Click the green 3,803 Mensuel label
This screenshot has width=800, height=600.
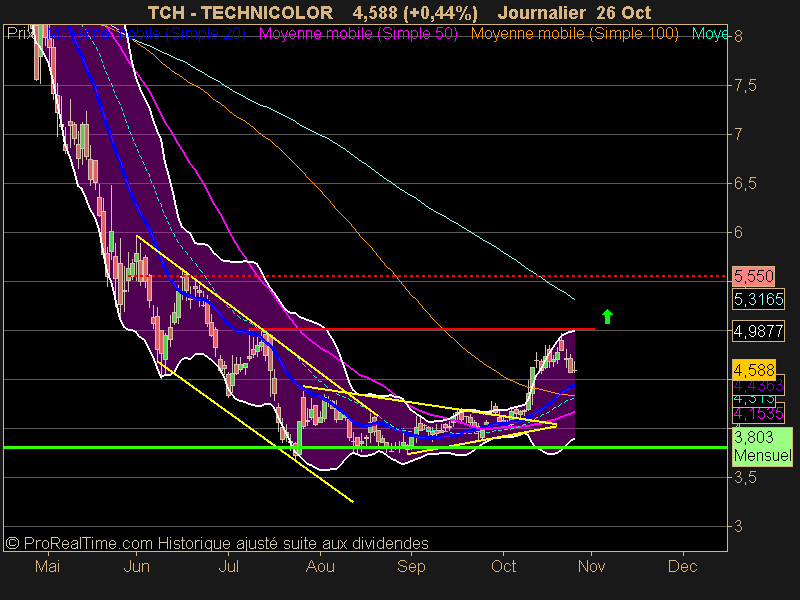(762, 446)
